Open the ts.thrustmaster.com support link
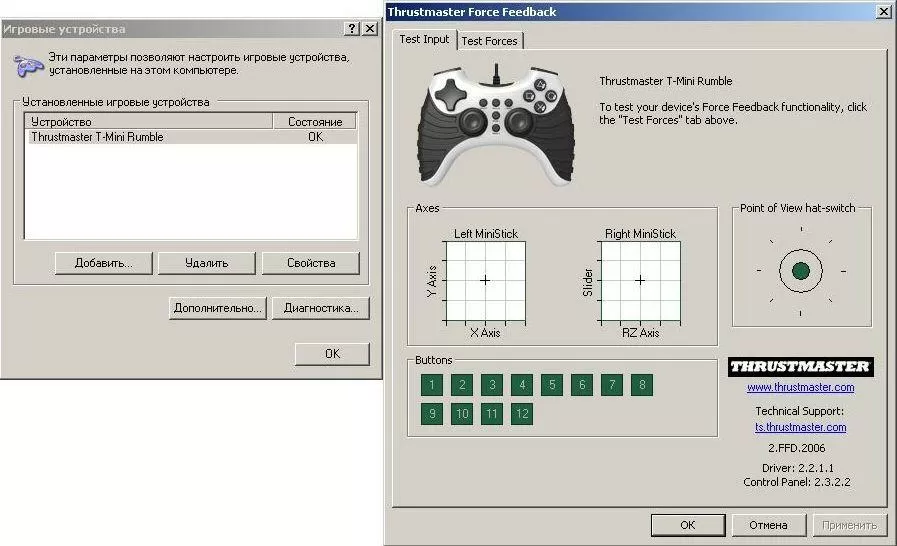This screenshot has height=546, width=897. pos(800,427)
